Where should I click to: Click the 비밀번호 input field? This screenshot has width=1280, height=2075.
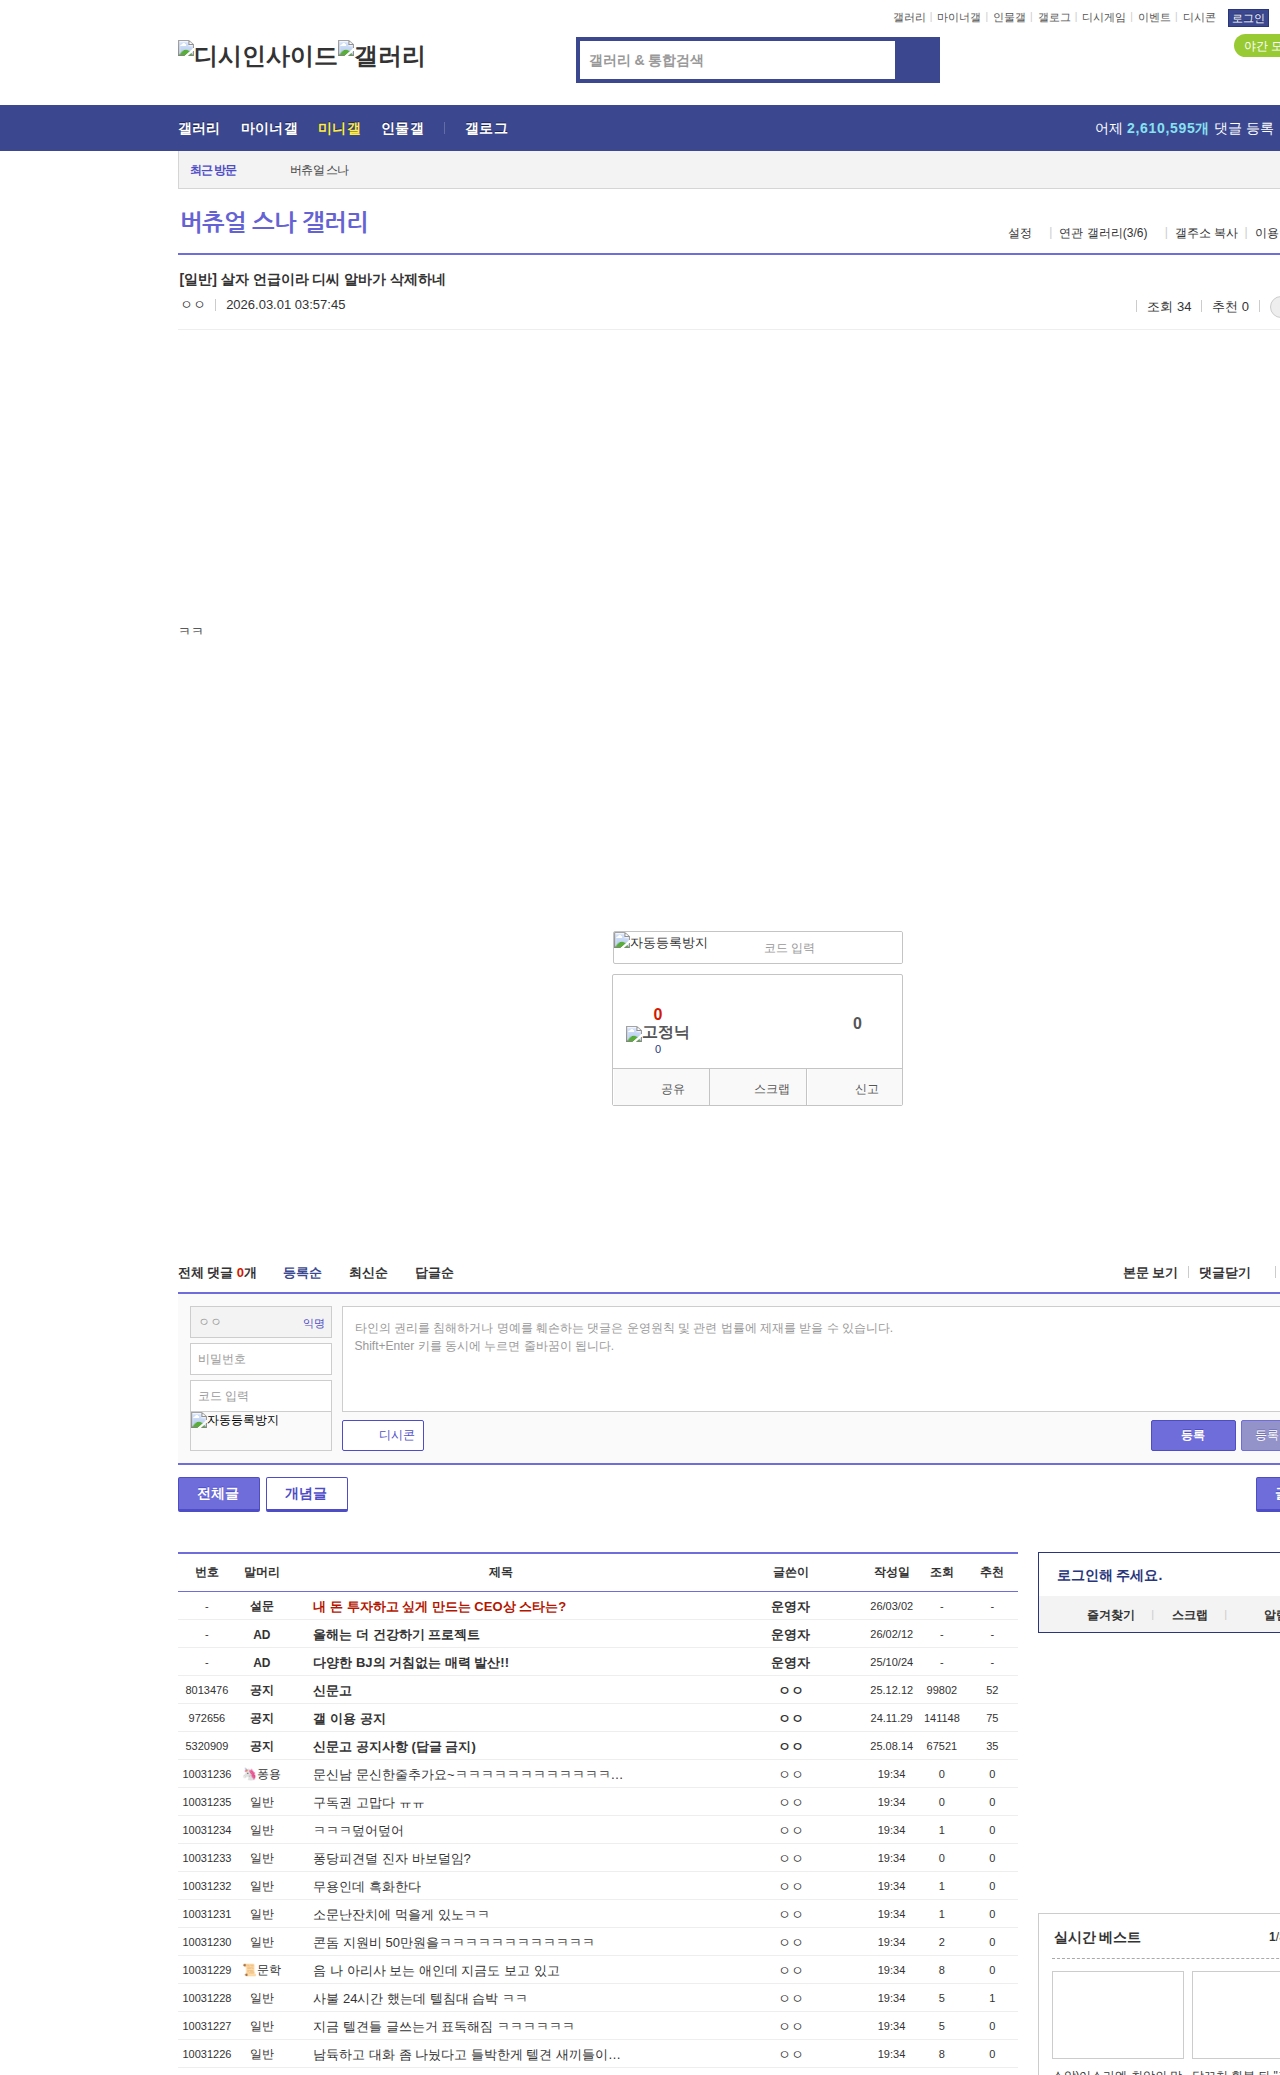click(260, 1359)
